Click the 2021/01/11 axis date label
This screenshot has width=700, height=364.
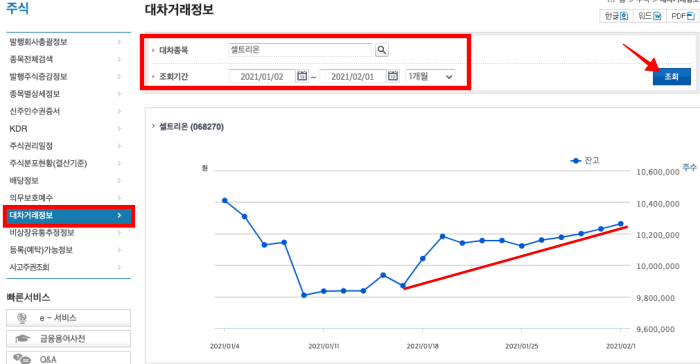[324, 346]
